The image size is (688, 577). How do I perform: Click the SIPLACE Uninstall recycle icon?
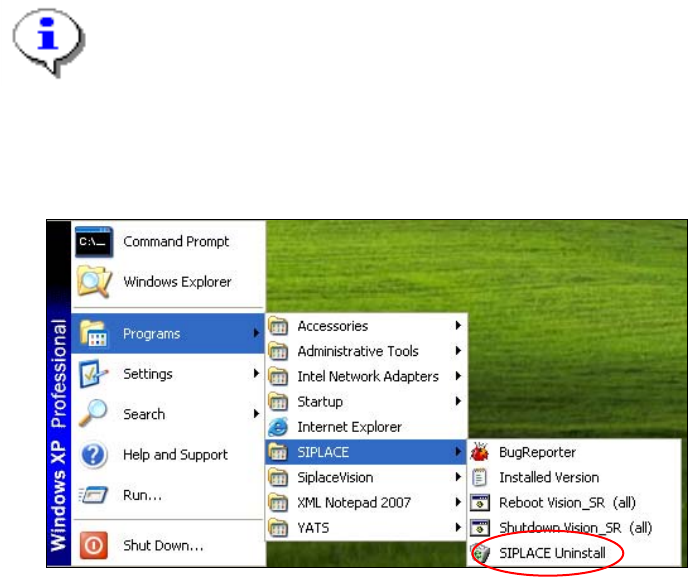480,553
